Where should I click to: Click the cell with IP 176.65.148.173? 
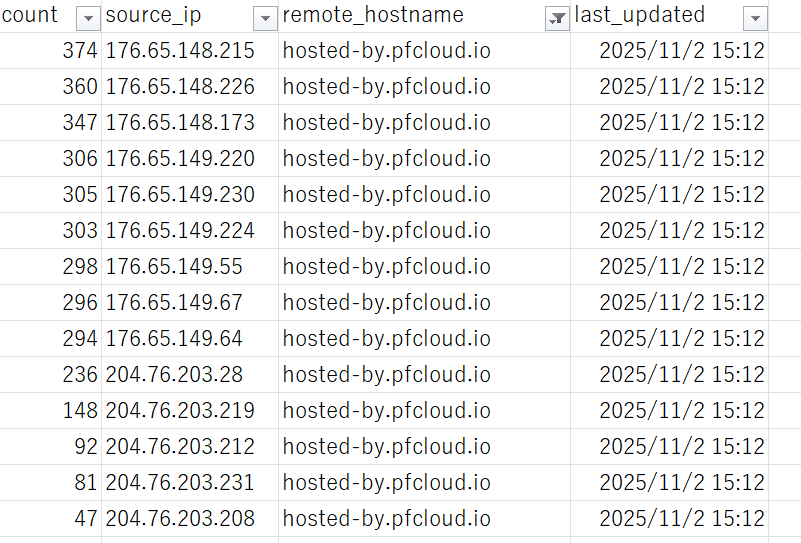pyautogui.click(x=180, y=123)
